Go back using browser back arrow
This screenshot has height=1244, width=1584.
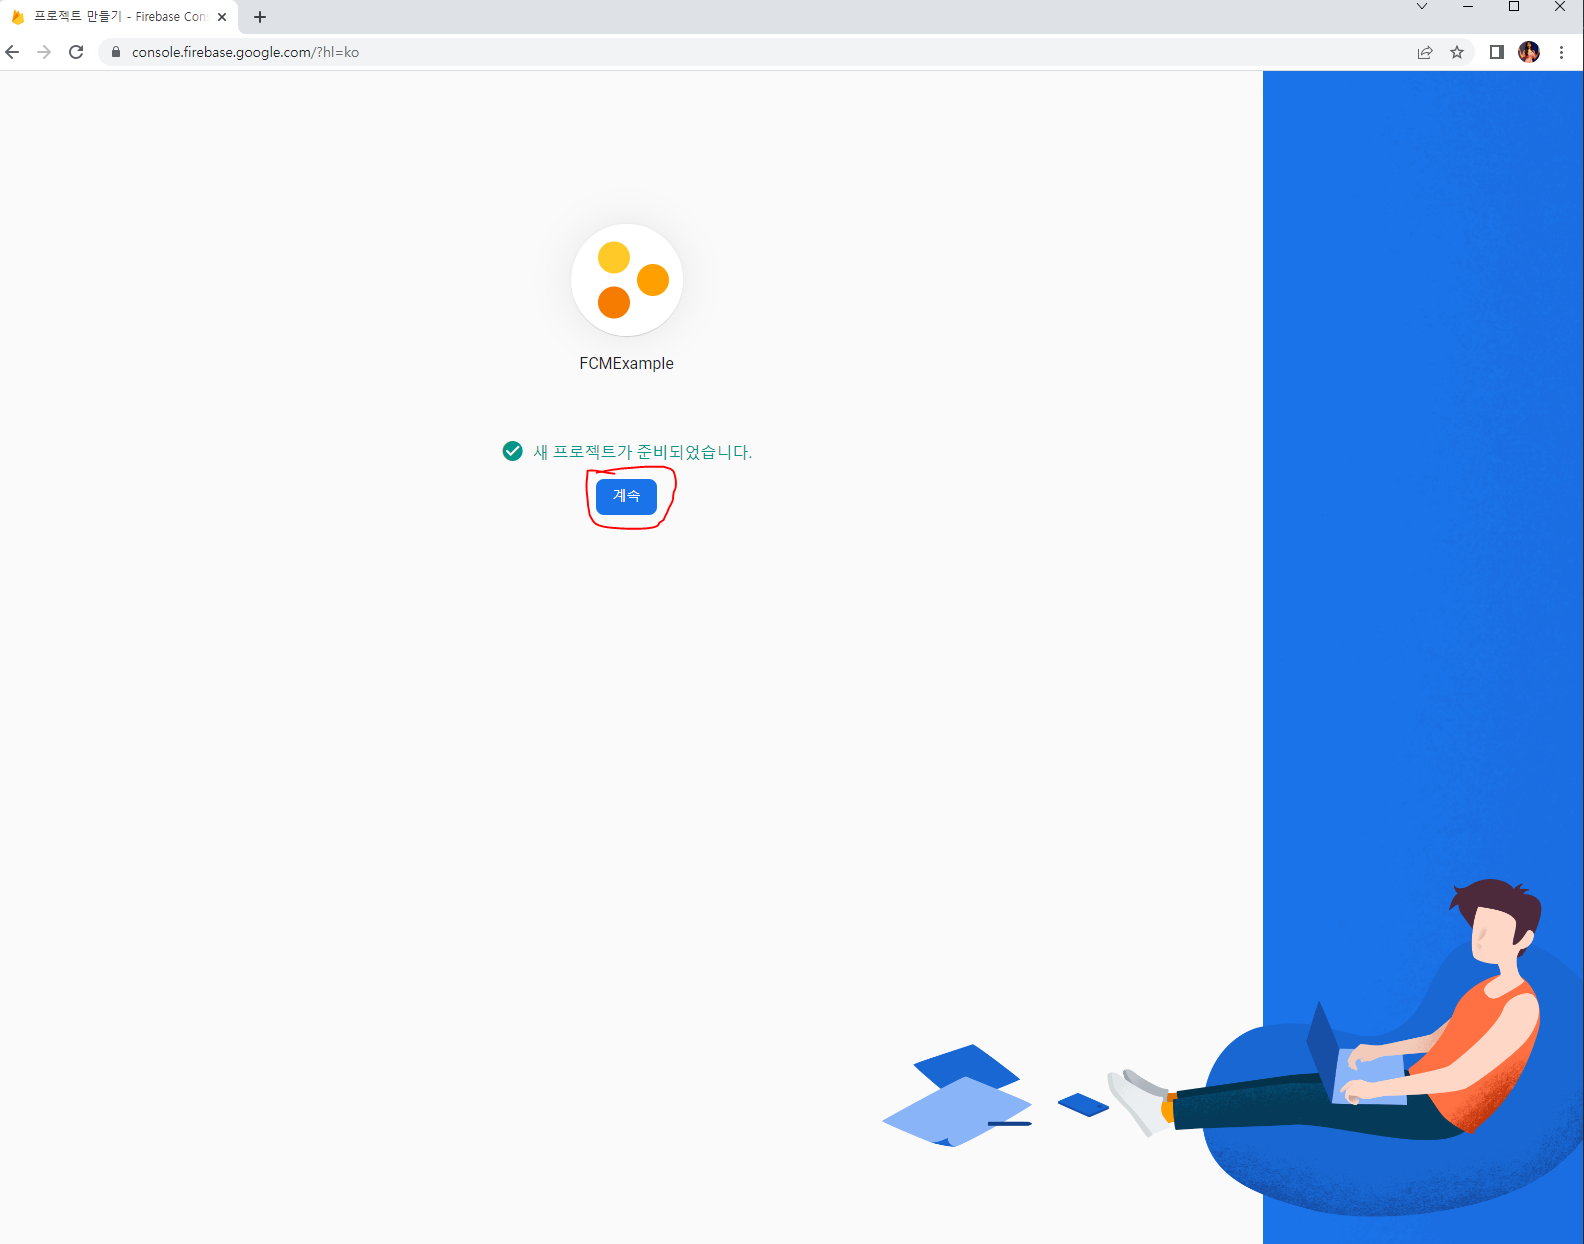13,52
